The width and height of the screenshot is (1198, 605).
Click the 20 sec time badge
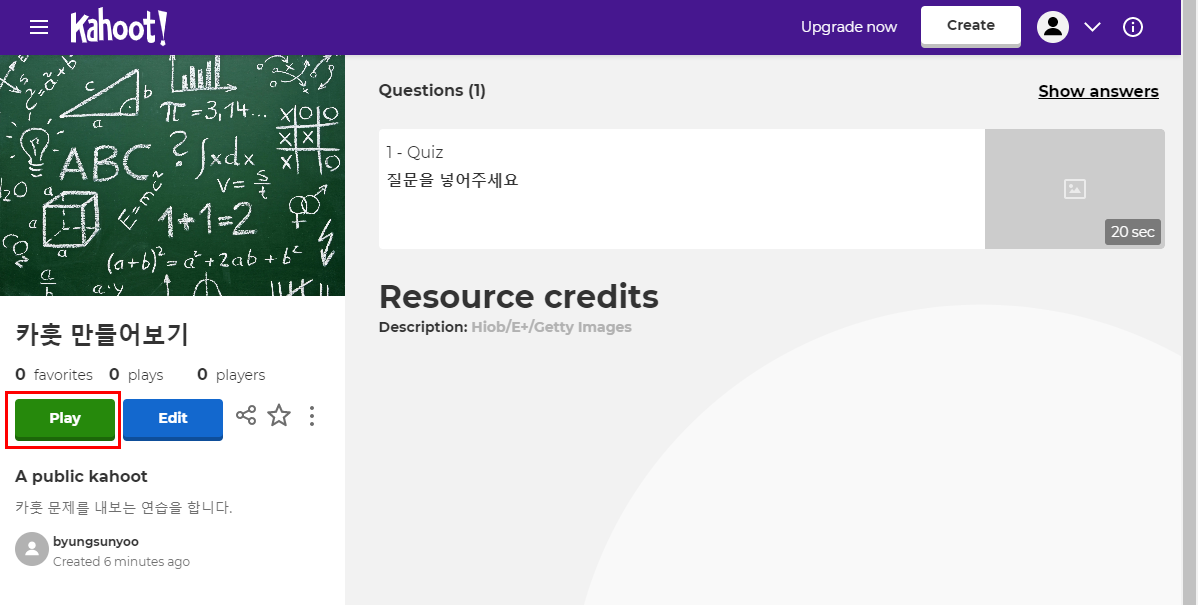1132,232
